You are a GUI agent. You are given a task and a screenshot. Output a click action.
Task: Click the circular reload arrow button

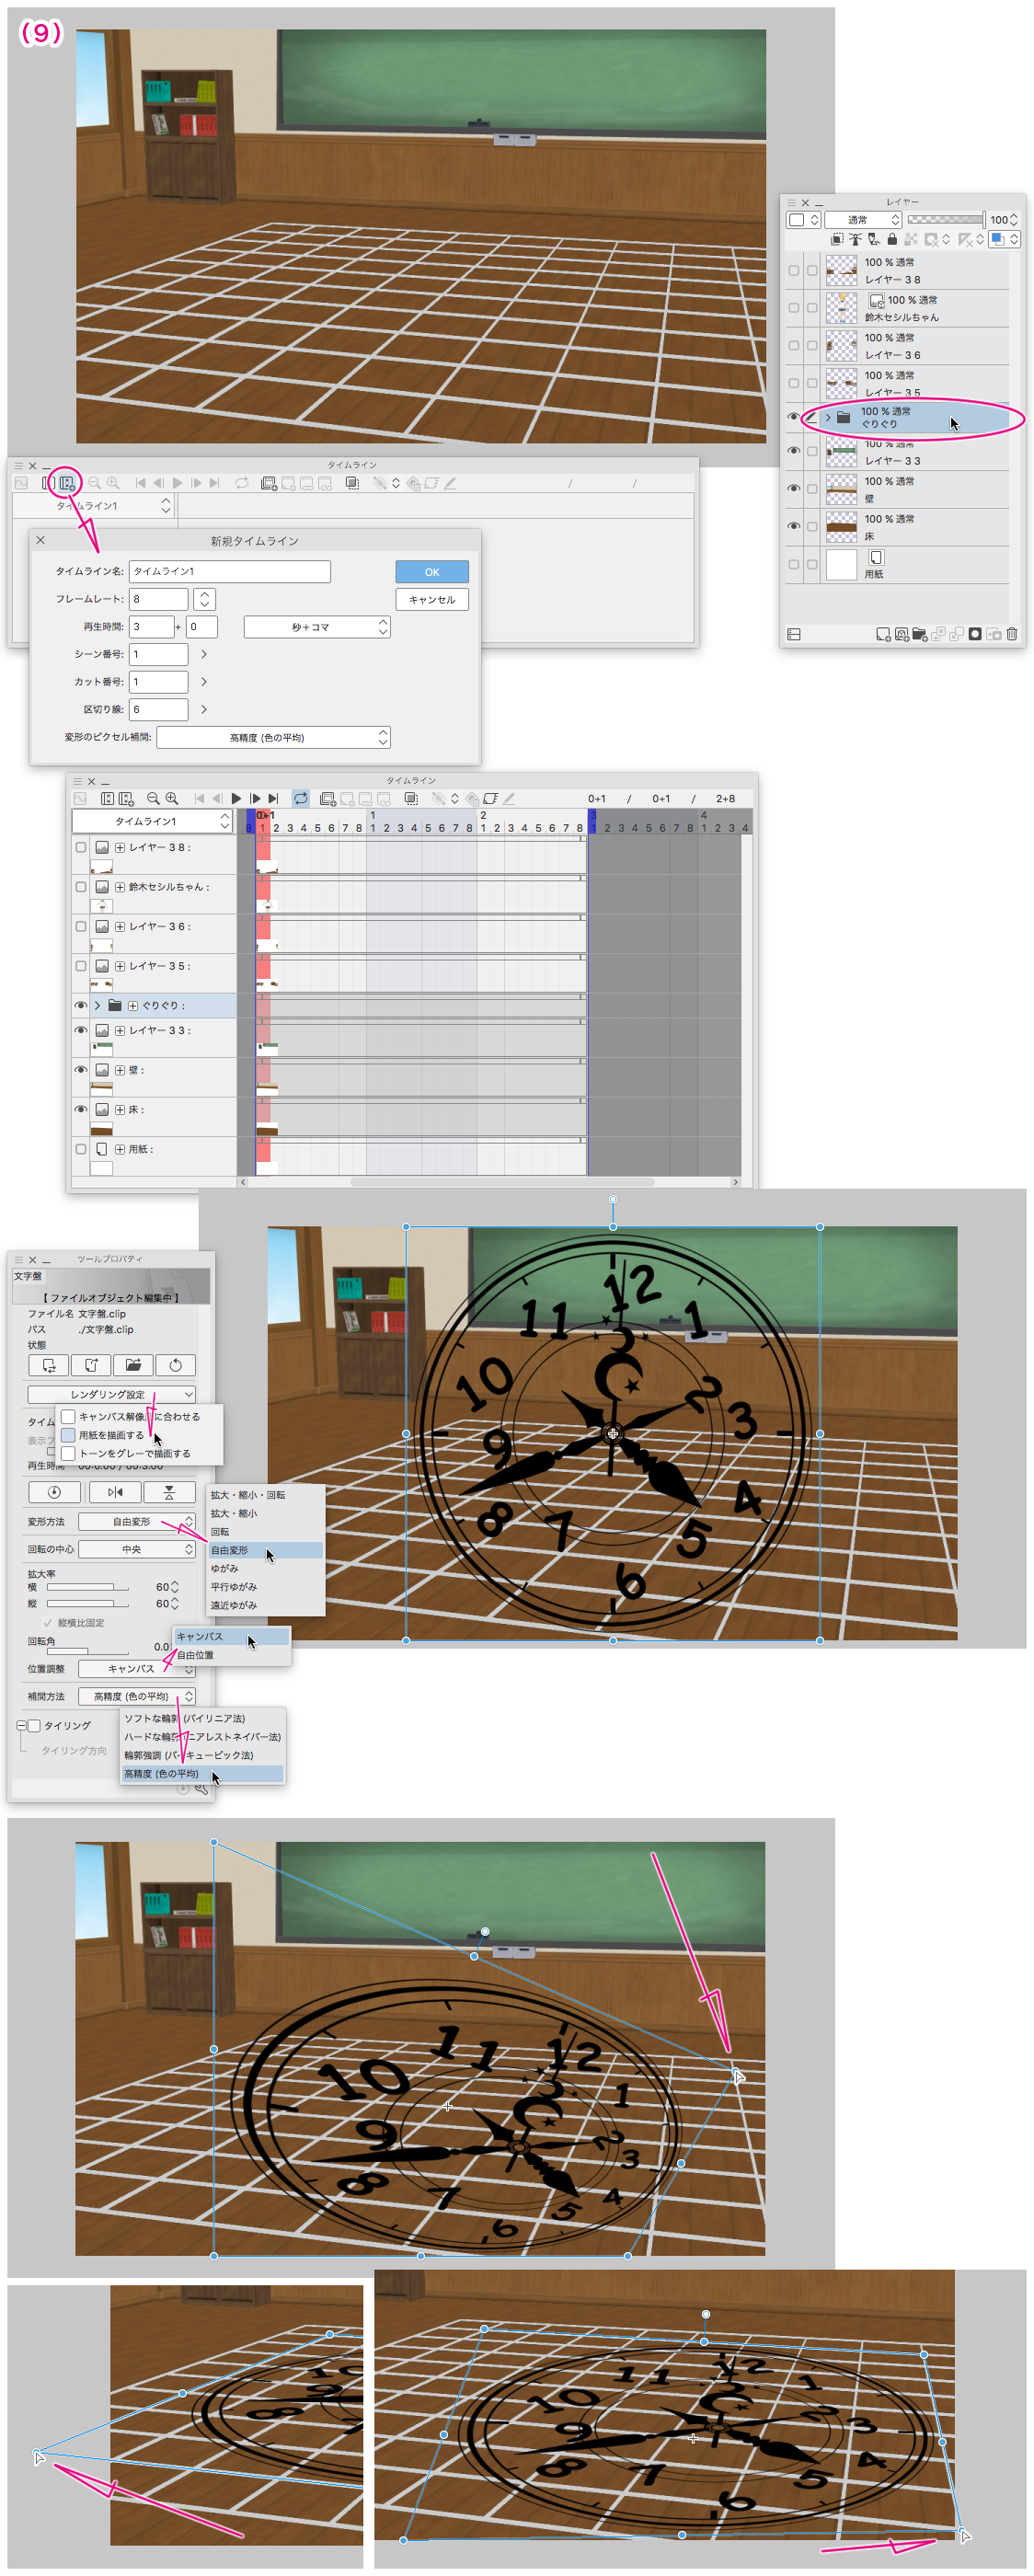[175, 1365]
